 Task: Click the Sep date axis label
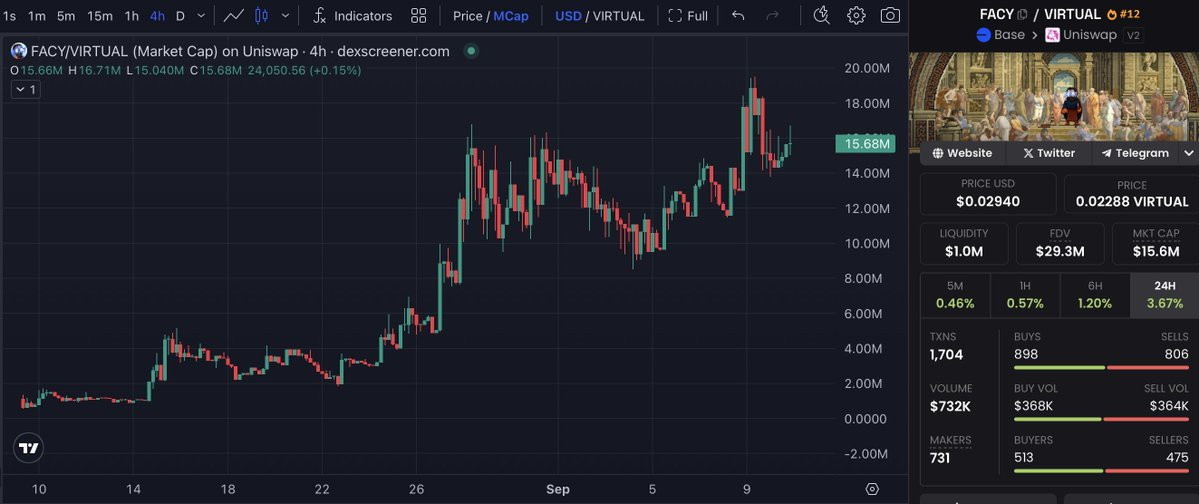557,489
